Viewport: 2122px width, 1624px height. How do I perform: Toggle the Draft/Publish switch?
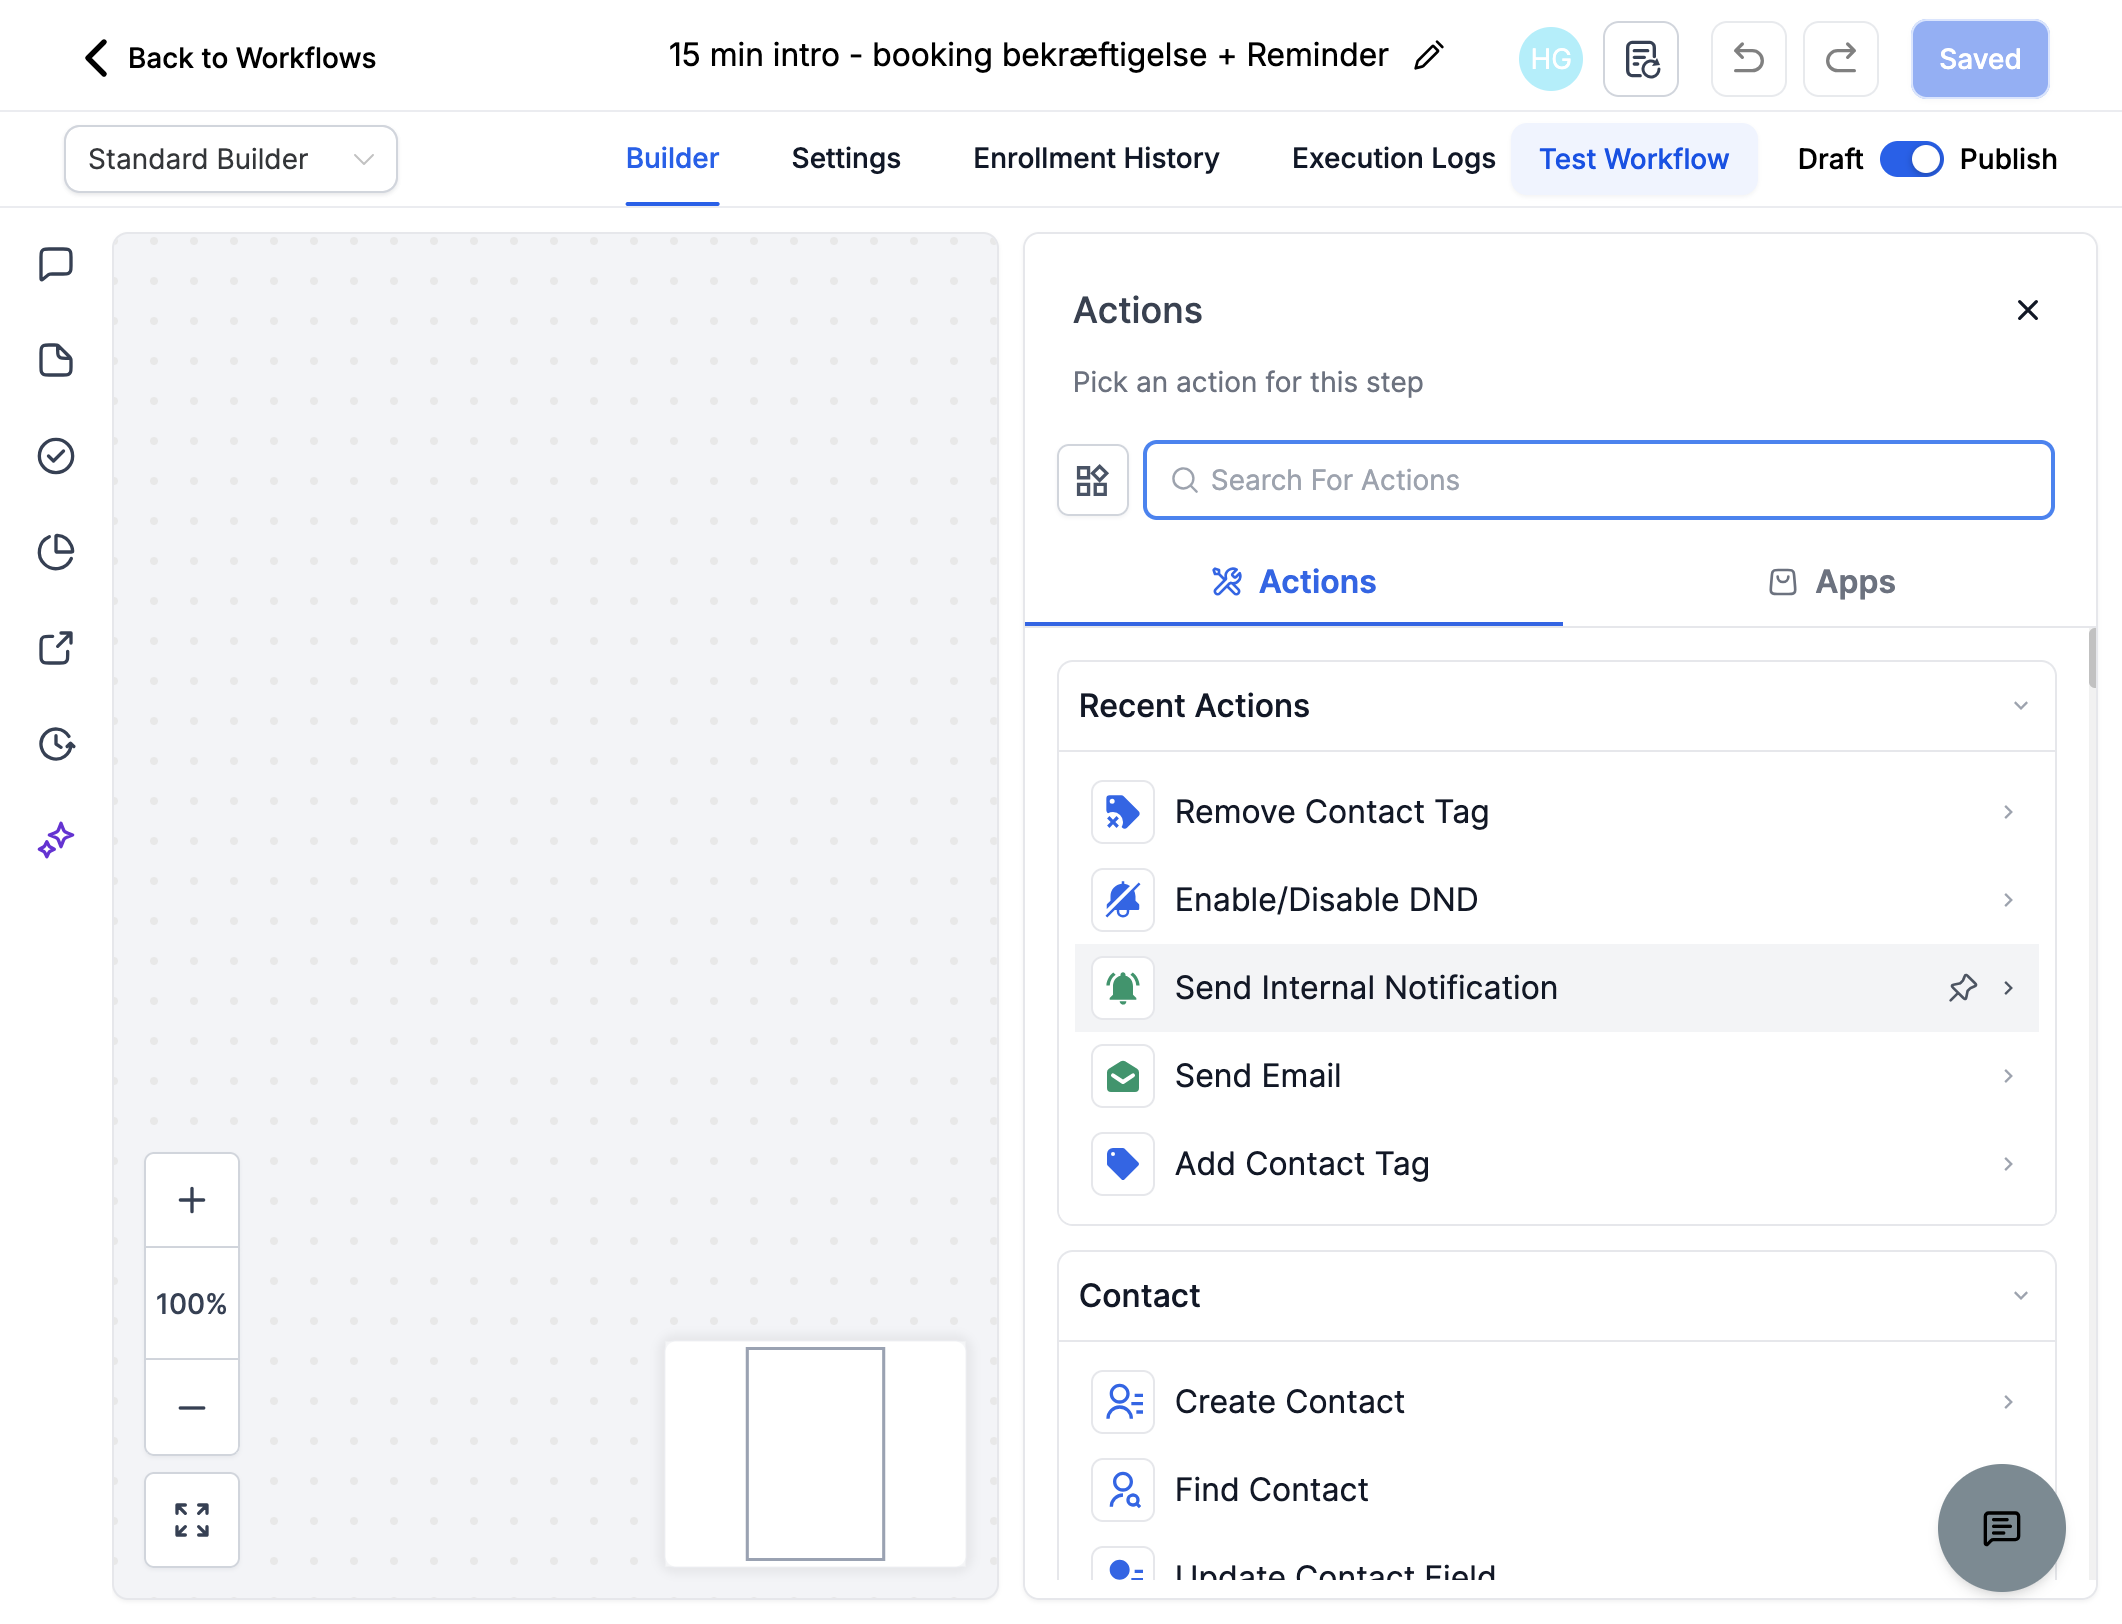click(1911, 159)
